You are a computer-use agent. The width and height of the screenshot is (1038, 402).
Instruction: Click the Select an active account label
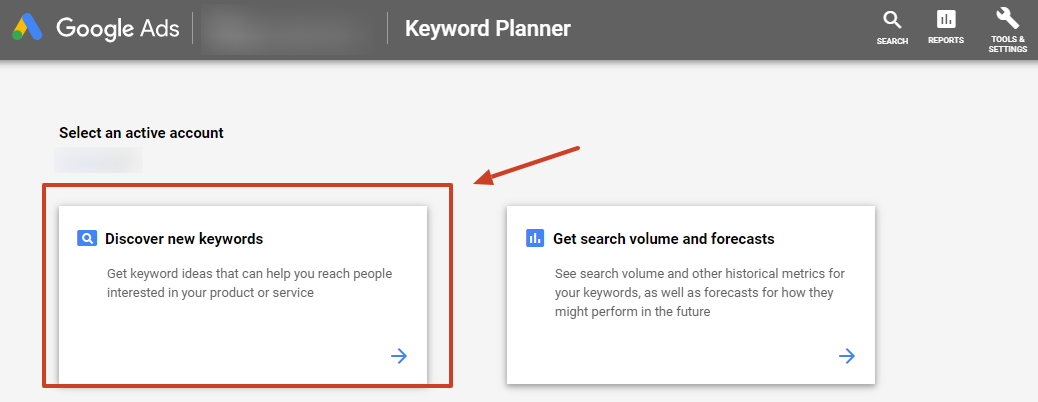pyautogui.click(x=142, y=132)
